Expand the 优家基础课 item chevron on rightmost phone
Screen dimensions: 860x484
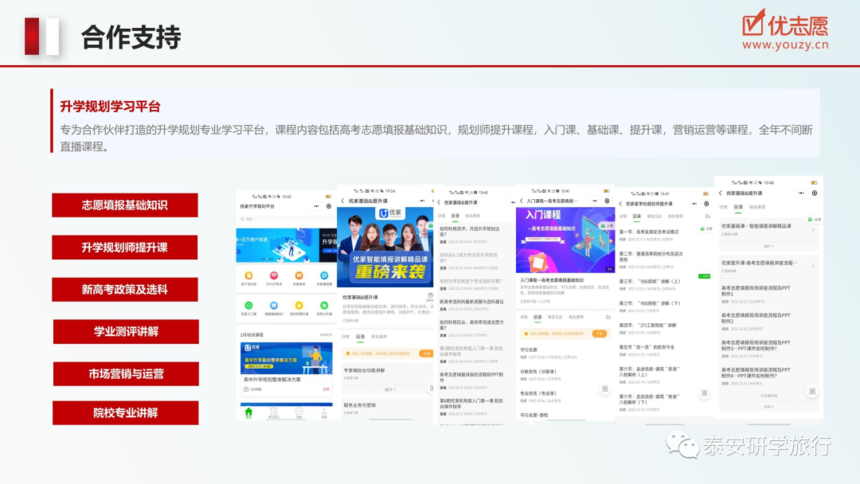pyautogui.click(x=813, y=229)
